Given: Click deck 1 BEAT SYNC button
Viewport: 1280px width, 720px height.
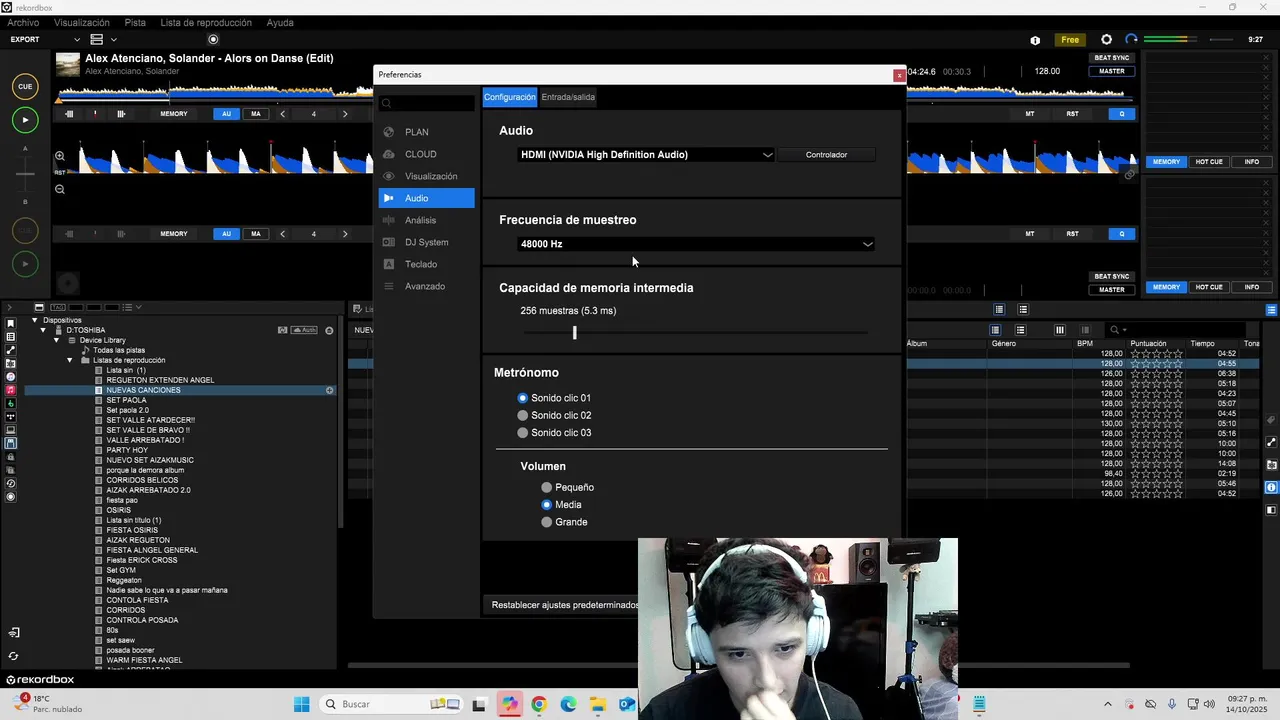Looking at the screenshot, I should click(1112, 58).
